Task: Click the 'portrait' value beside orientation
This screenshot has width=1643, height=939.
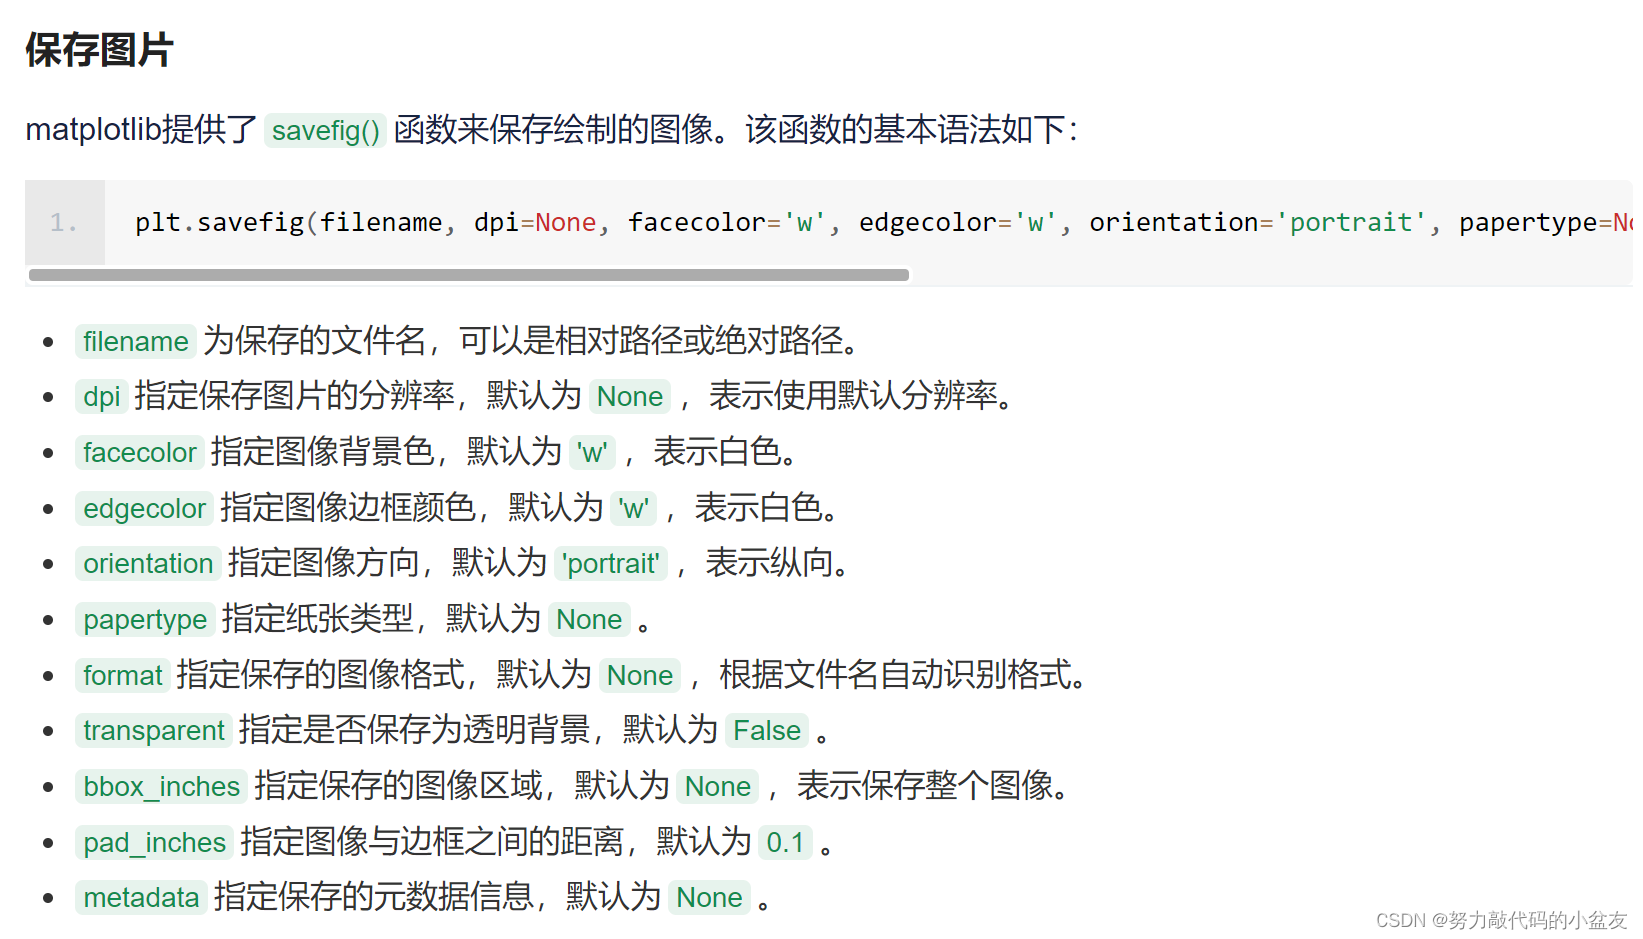Action: 611,563
